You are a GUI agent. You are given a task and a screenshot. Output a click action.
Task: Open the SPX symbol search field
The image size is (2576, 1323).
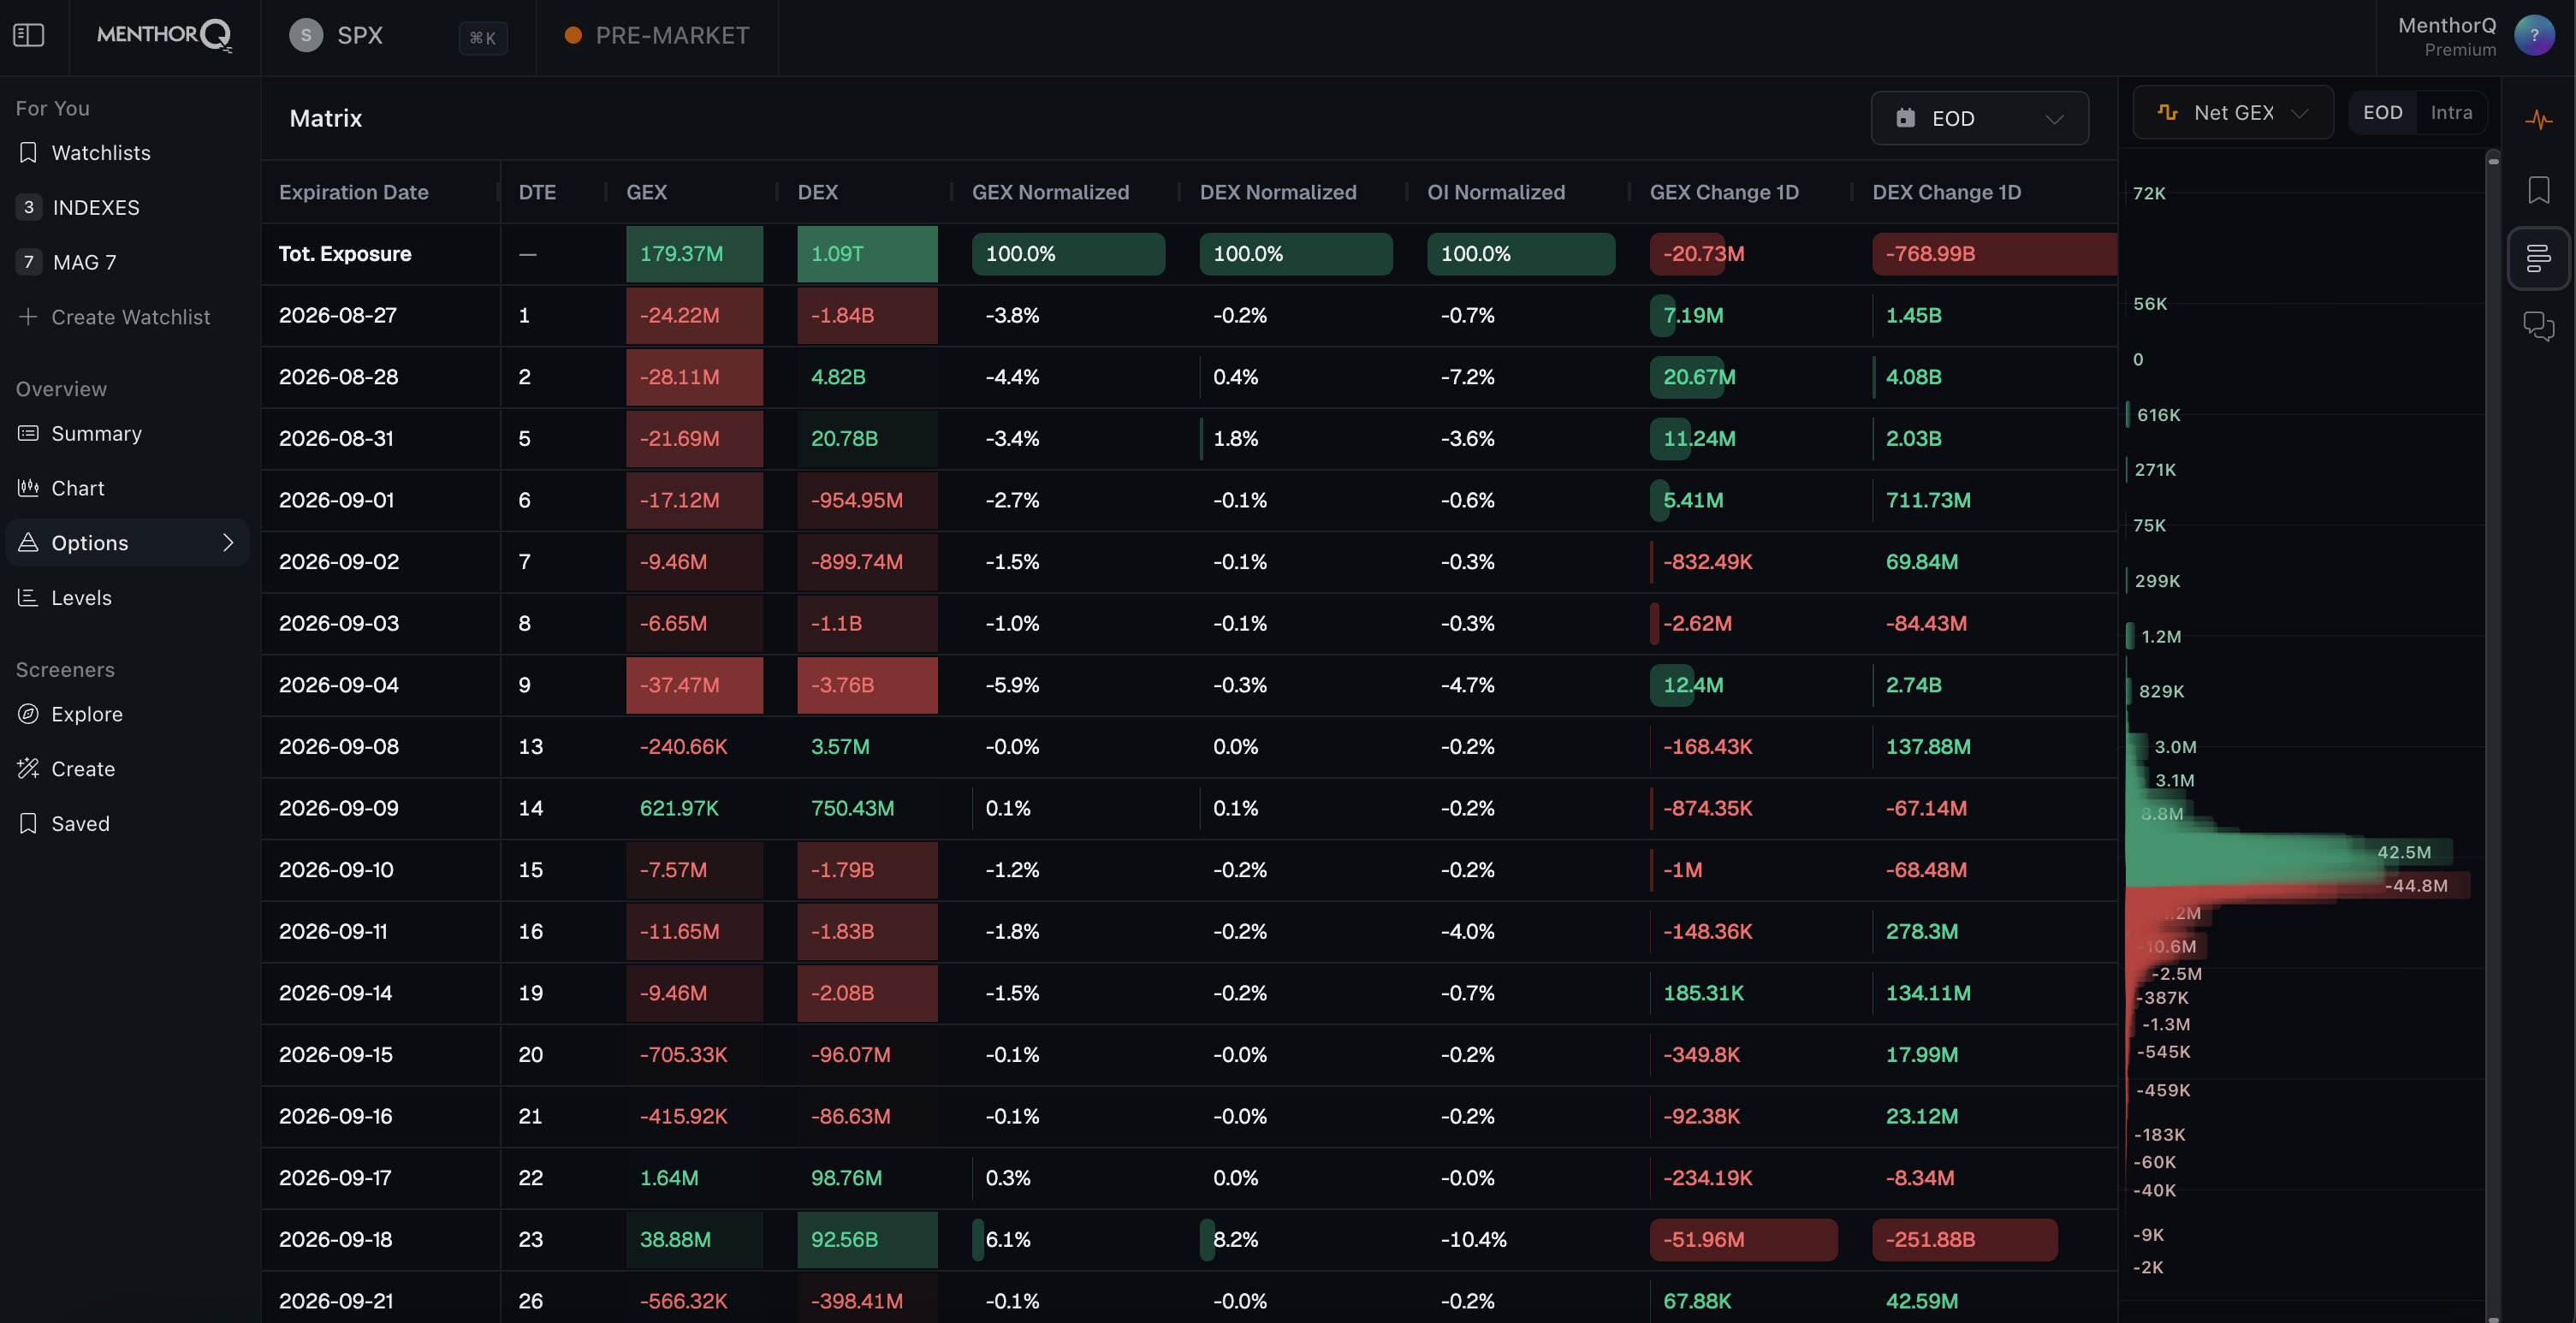point(398,36)
